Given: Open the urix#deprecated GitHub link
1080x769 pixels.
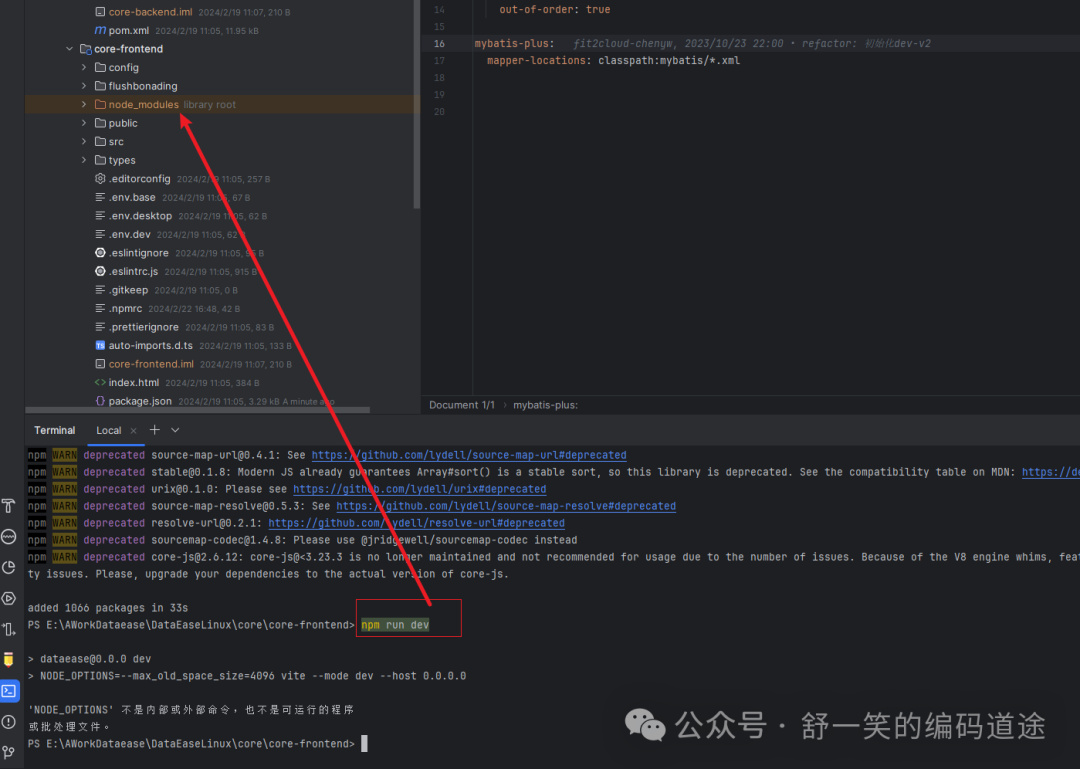Looking at the screenshot, I should [419, 489].
